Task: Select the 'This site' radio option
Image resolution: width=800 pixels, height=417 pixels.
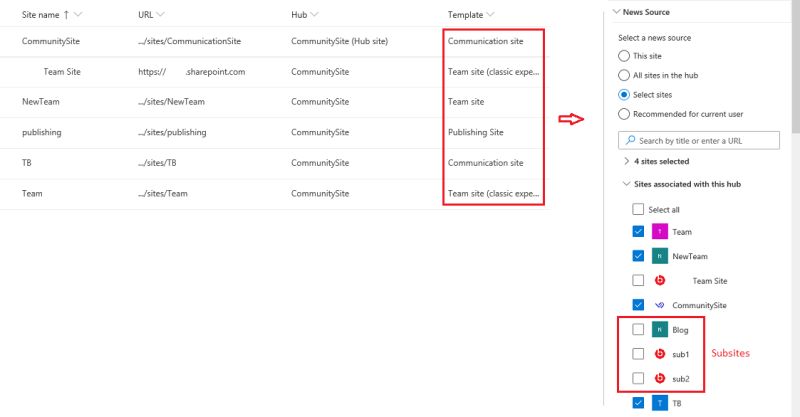Action: coord(623,56)
